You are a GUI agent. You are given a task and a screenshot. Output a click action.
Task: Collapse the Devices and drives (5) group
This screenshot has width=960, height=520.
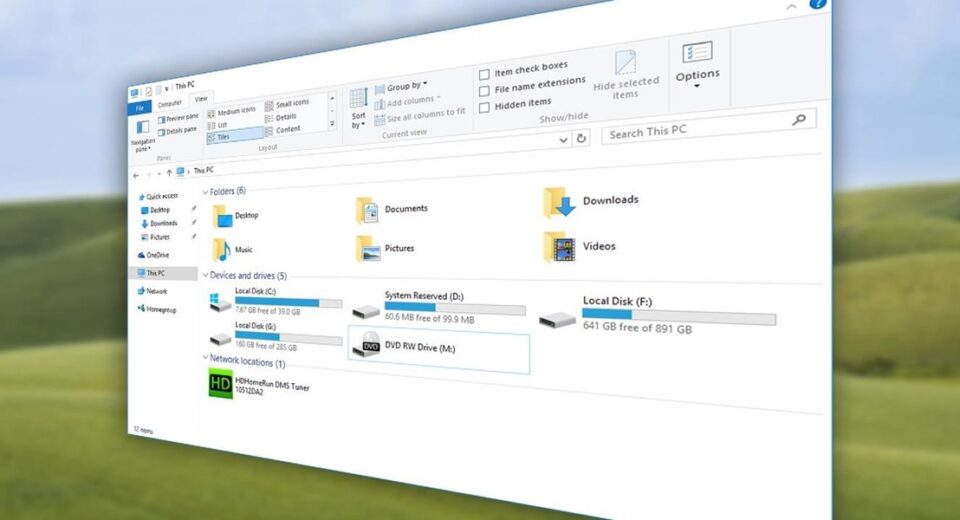[205, 275]
